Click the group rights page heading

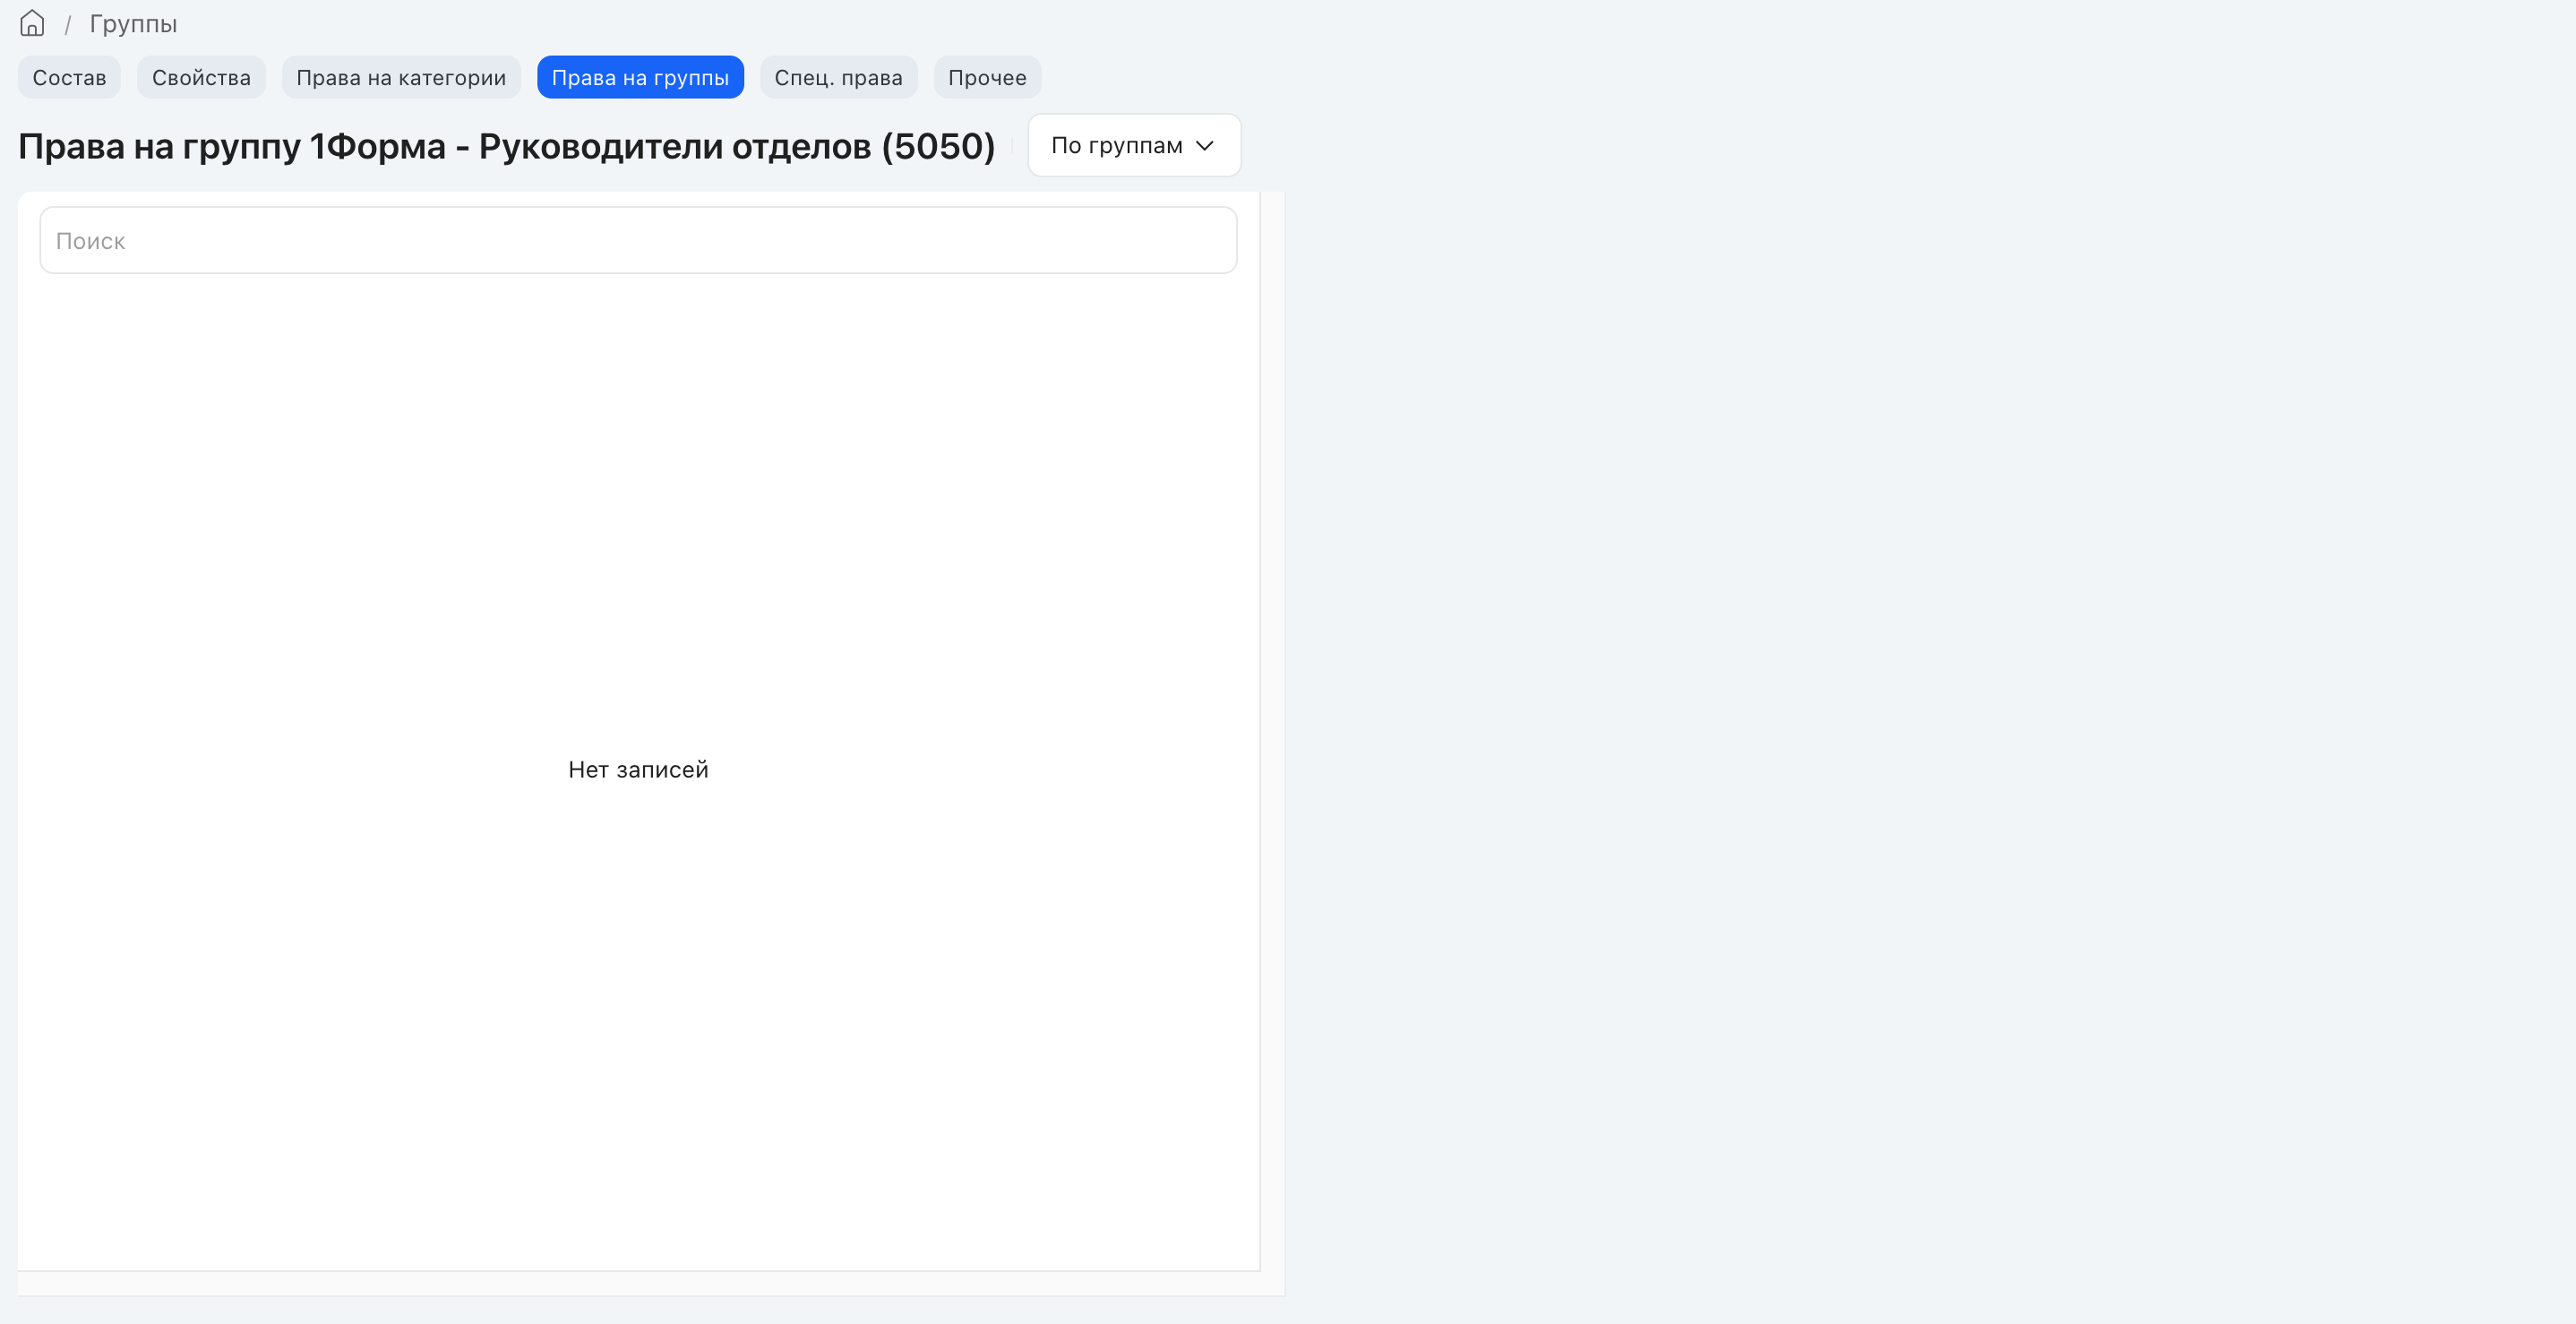tap(506, 146)
